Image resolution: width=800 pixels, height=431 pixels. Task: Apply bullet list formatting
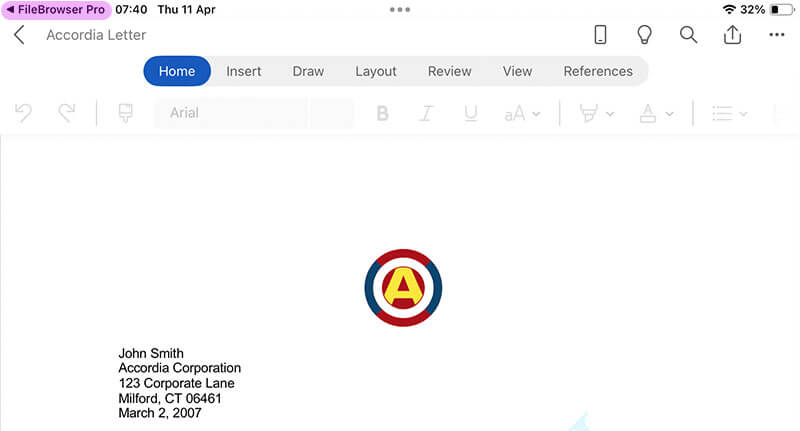pos(722,113)
